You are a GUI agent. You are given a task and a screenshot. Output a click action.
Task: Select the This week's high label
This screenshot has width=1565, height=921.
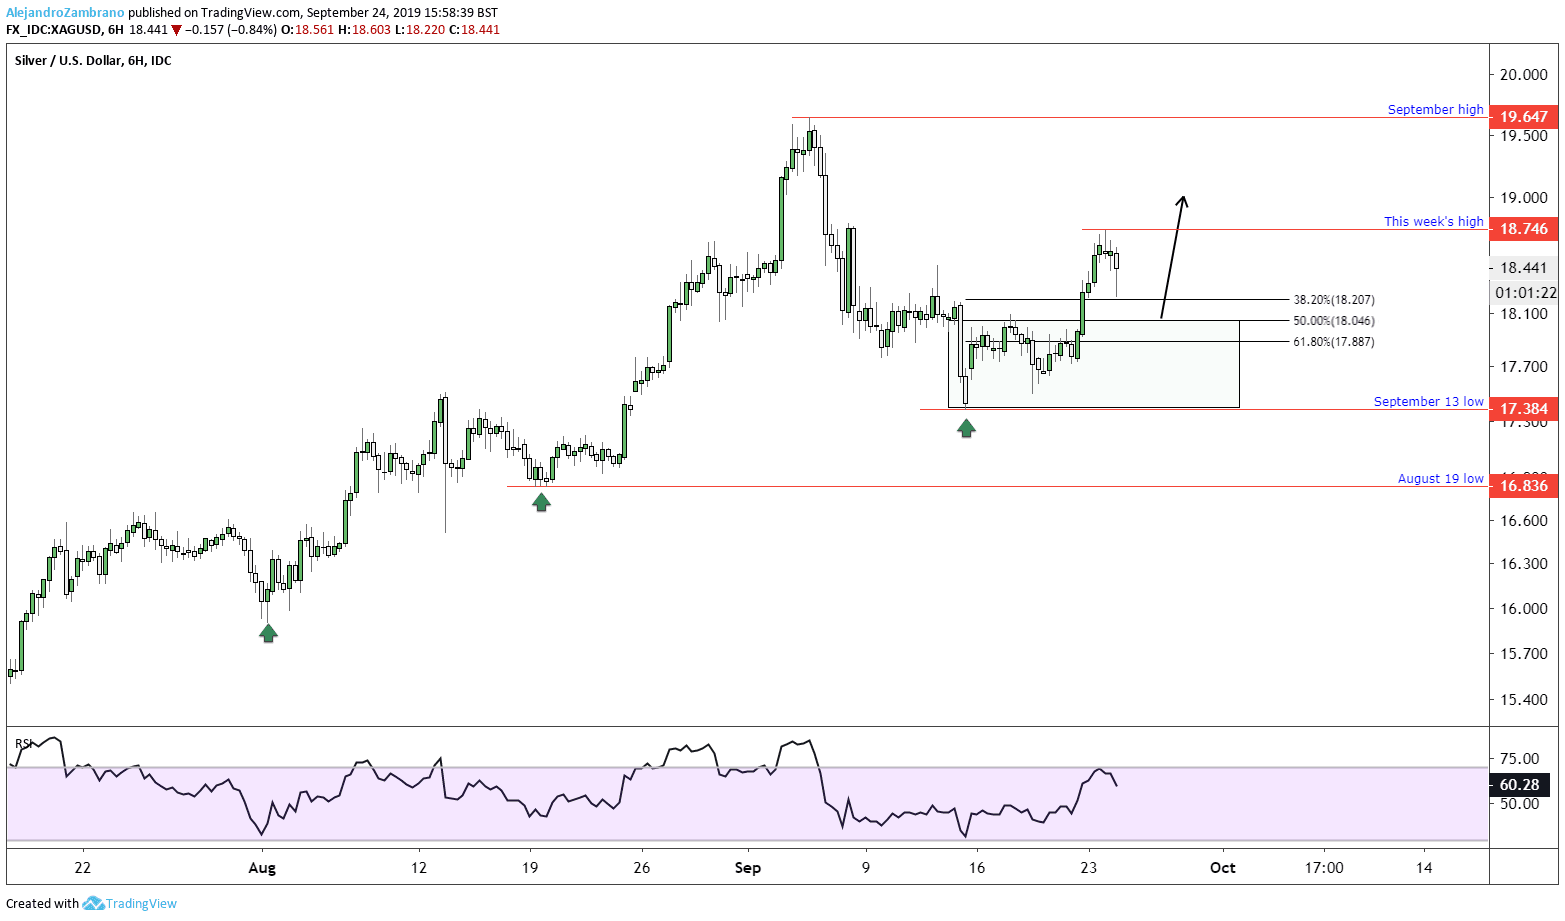click(1433, 222)
